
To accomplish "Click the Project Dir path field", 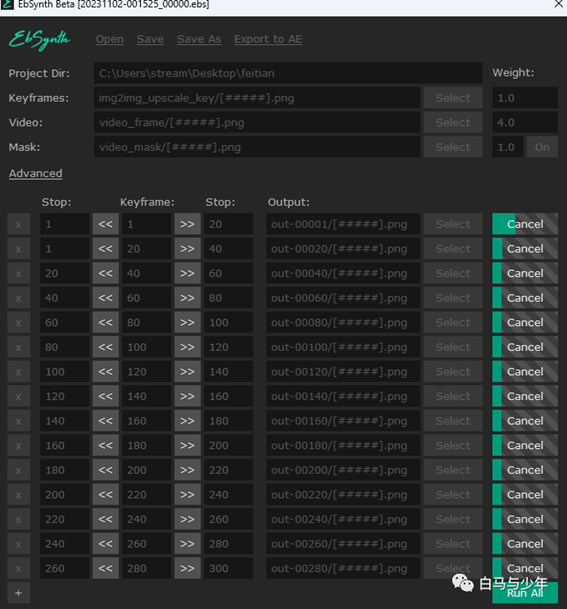I will (288, 73).
